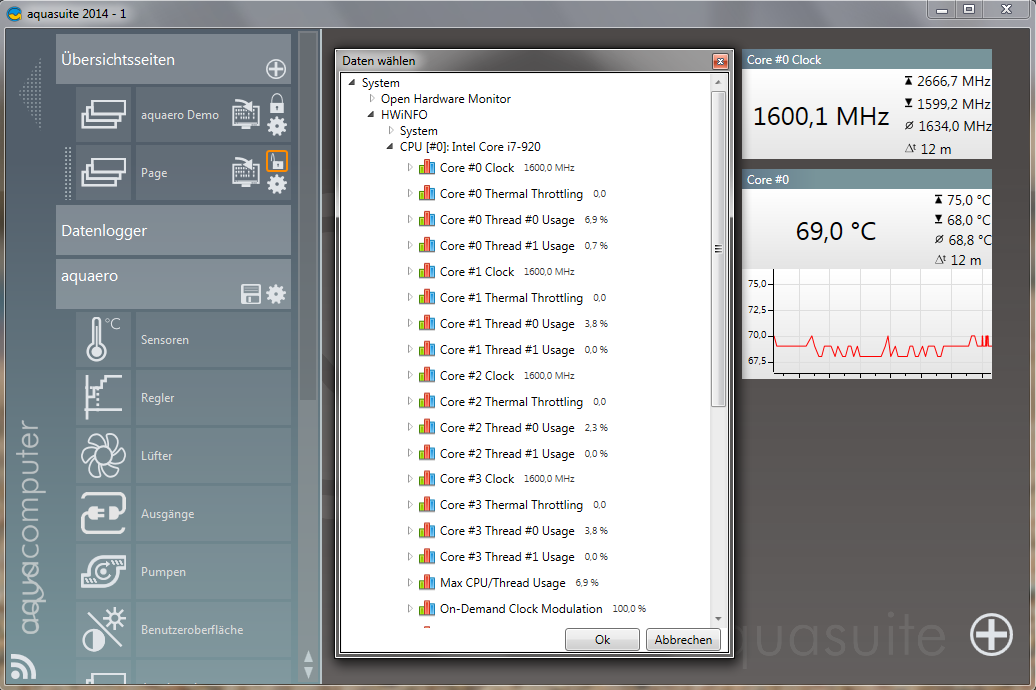Open settings gear for Page

point(277,184)
